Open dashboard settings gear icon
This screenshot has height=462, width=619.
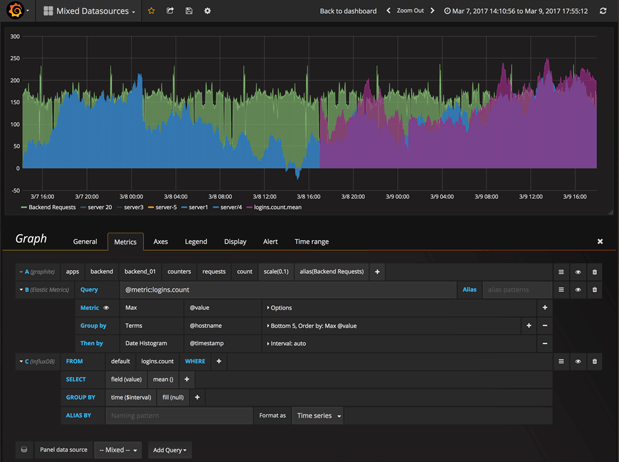(x=207, y=11)
